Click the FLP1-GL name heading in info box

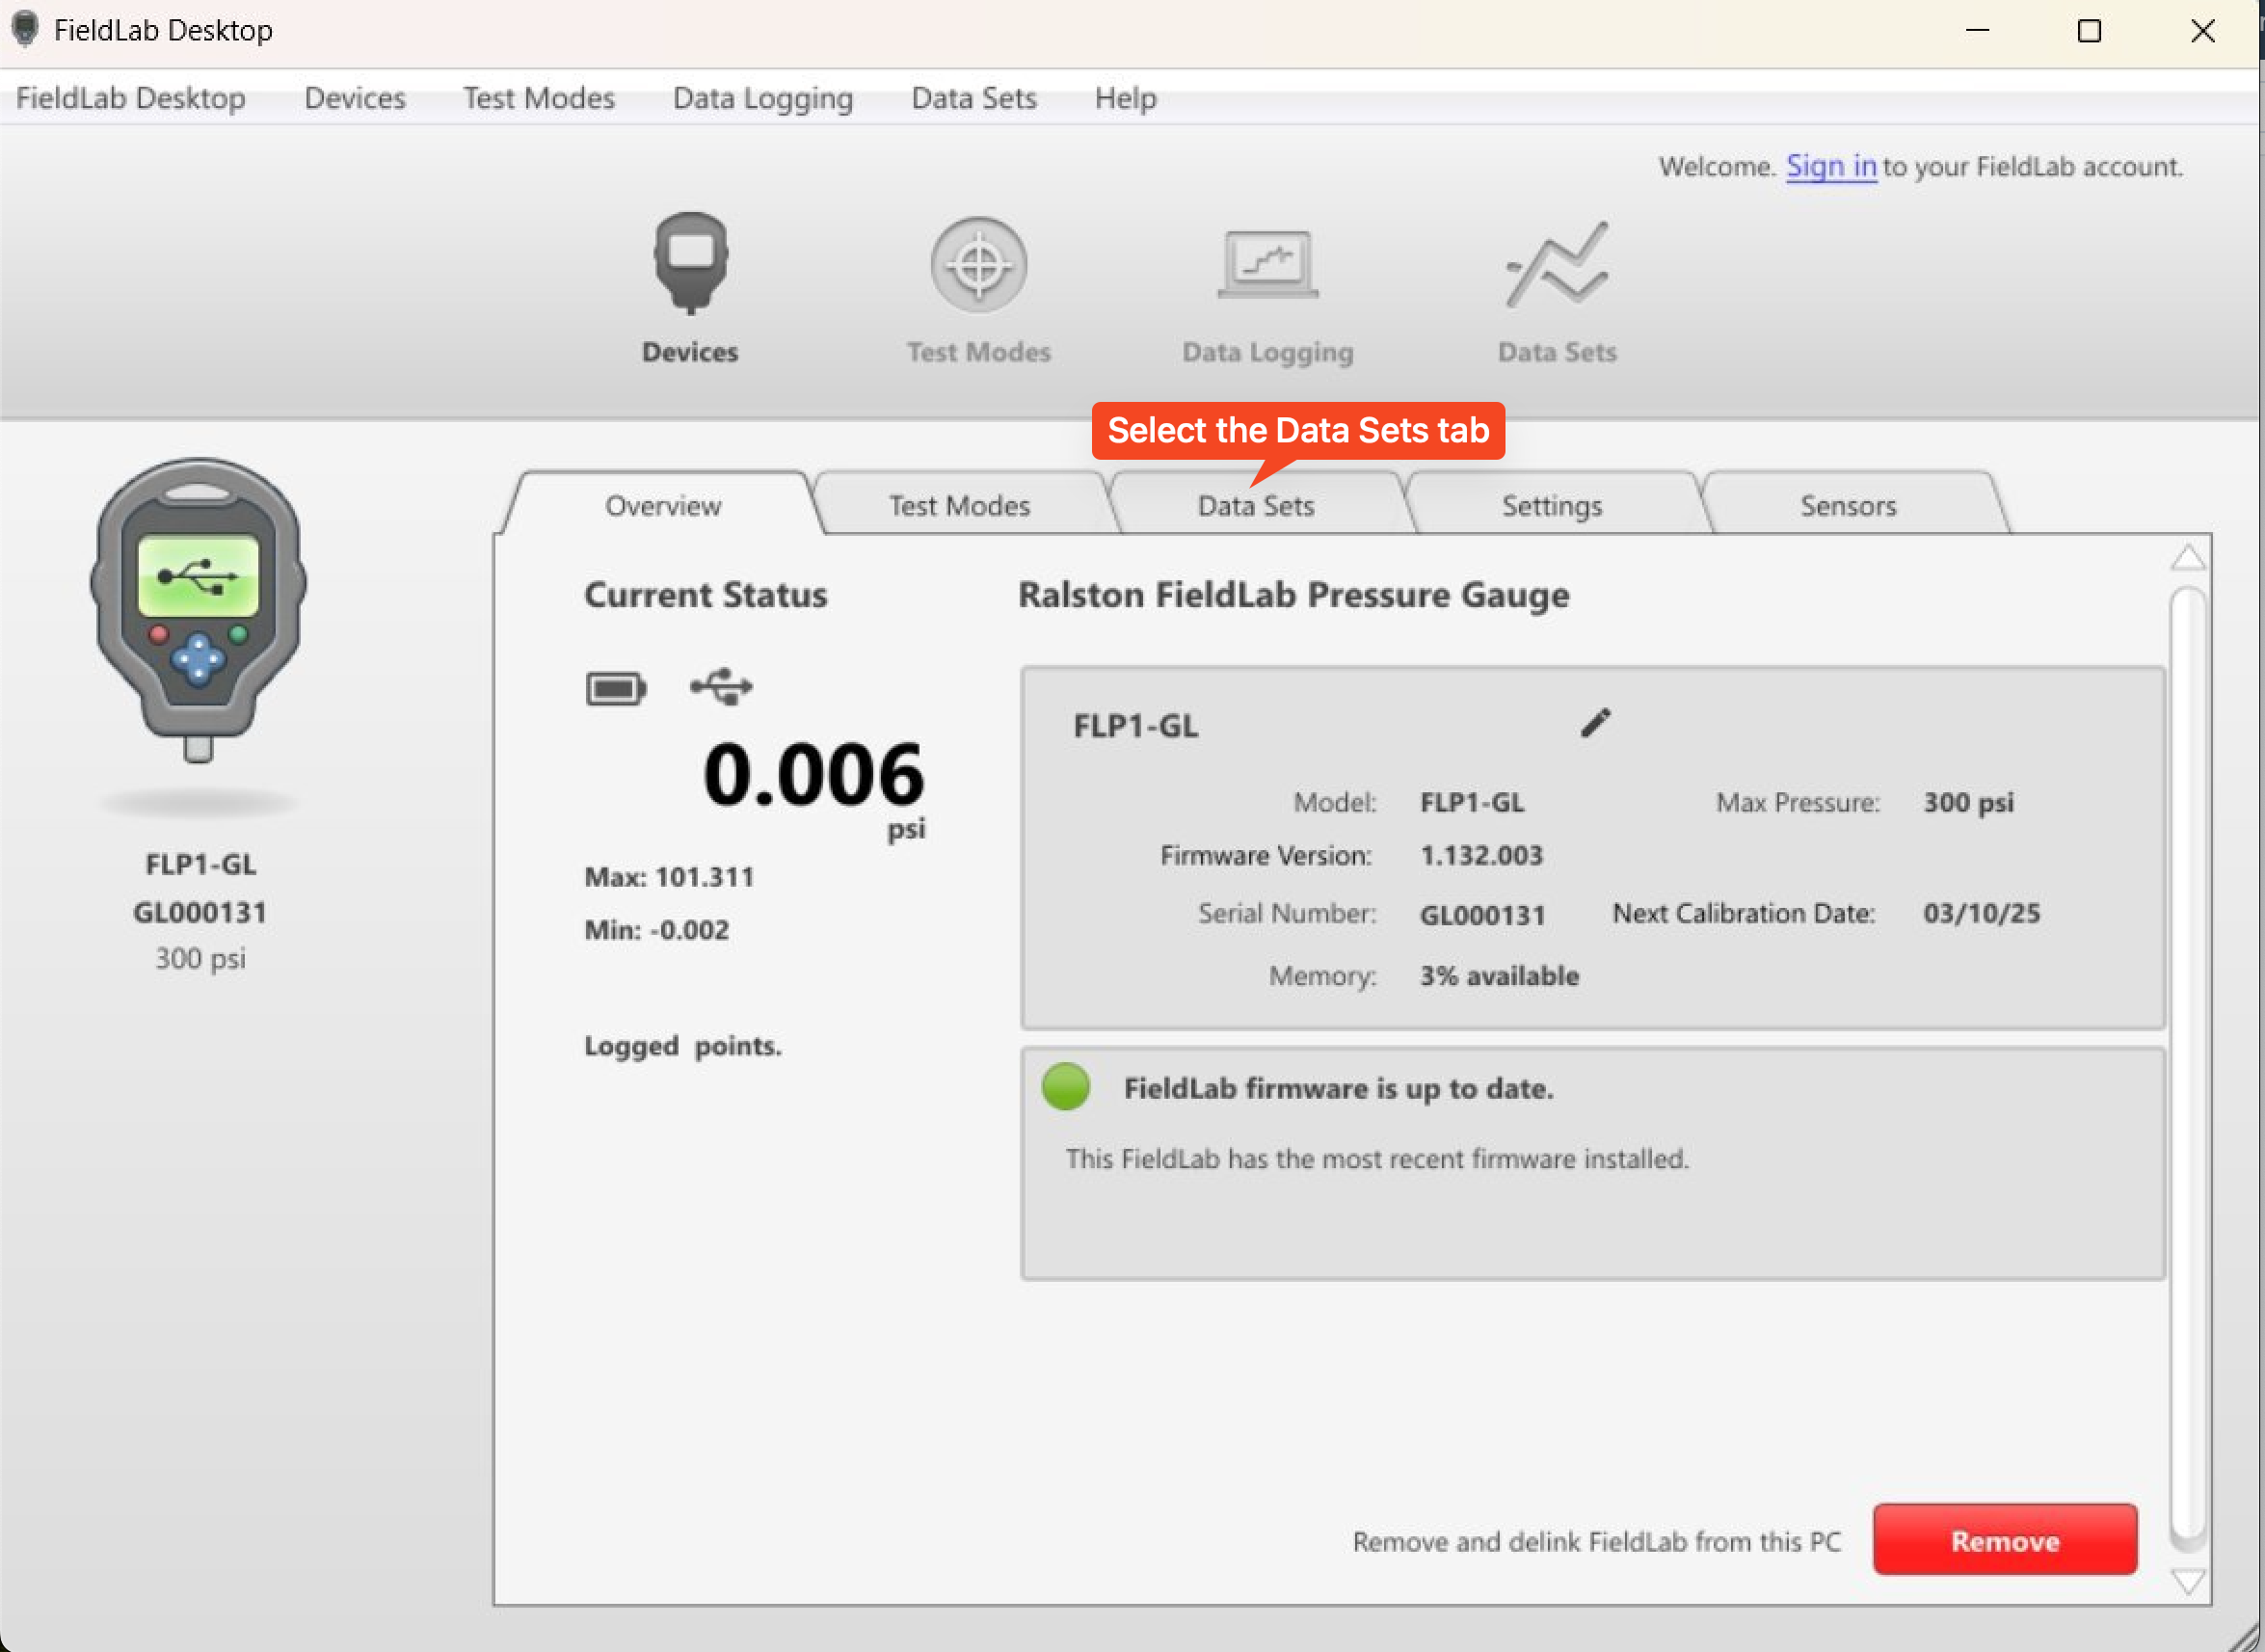(x=1135, y=726)
